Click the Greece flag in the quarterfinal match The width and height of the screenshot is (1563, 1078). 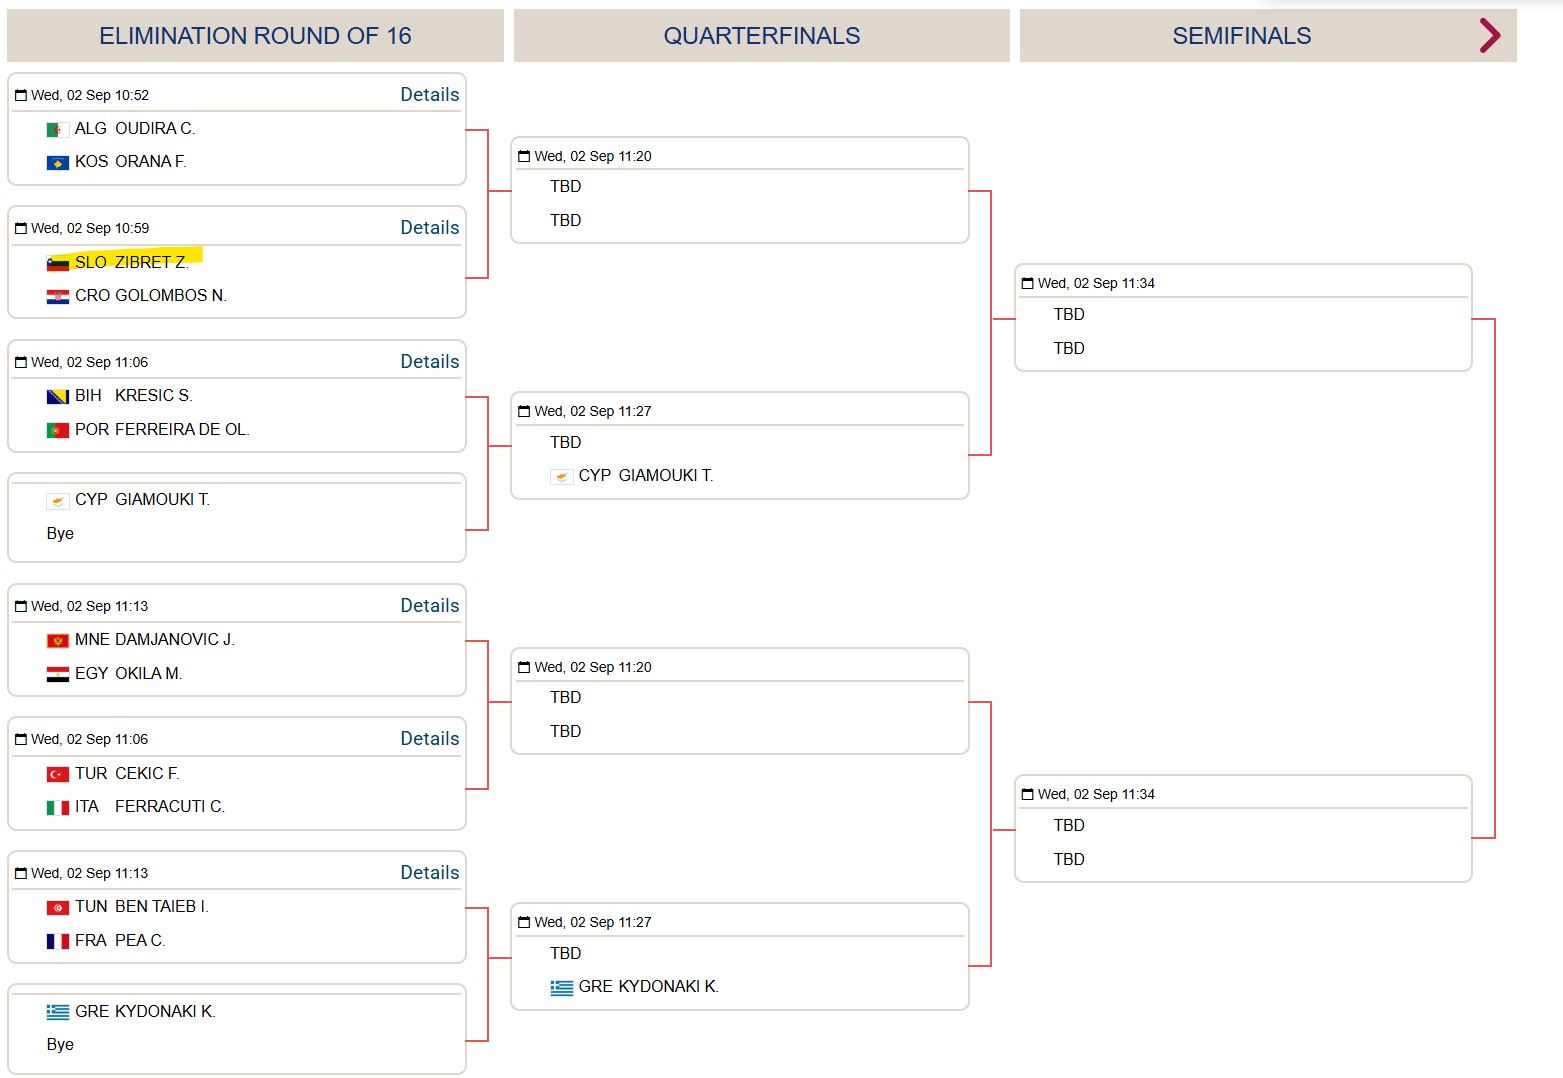[x=562, y=988]
